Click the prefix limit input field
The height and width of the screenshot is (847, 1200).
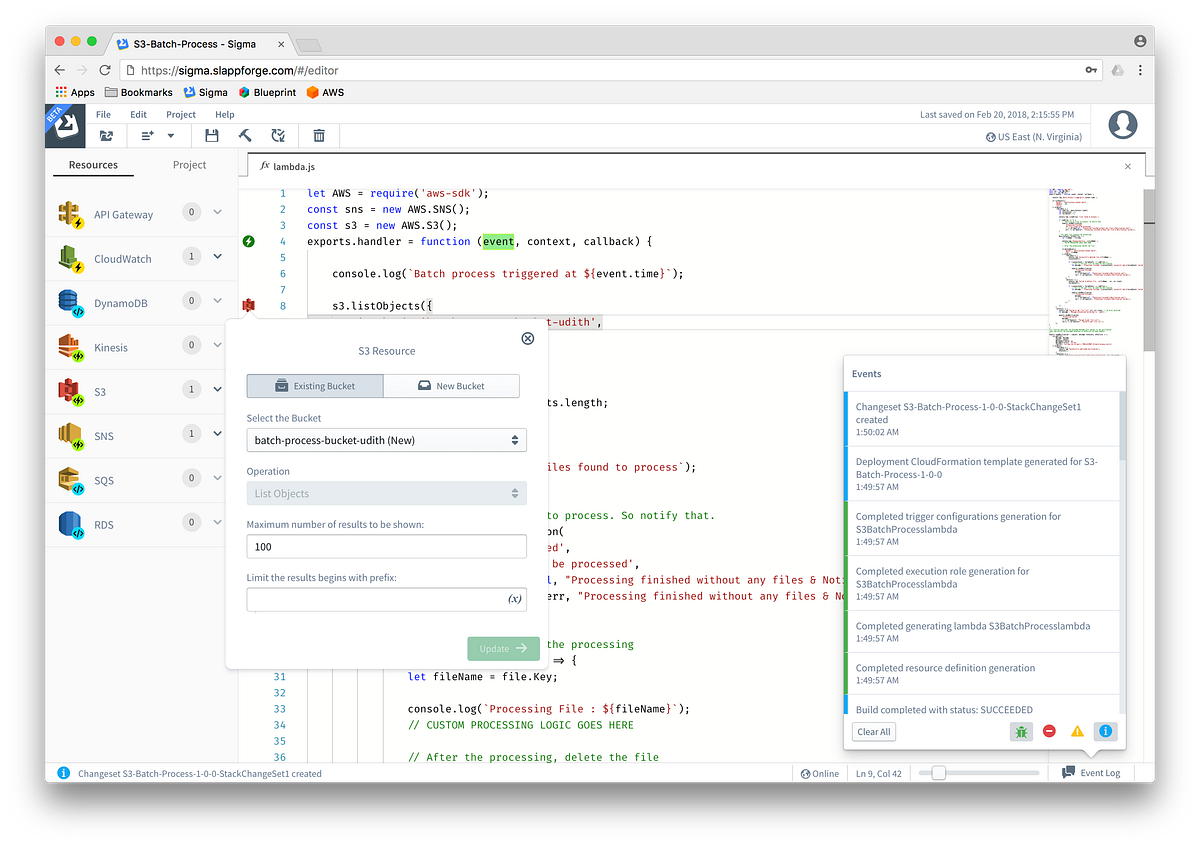(x=387, y=599)
